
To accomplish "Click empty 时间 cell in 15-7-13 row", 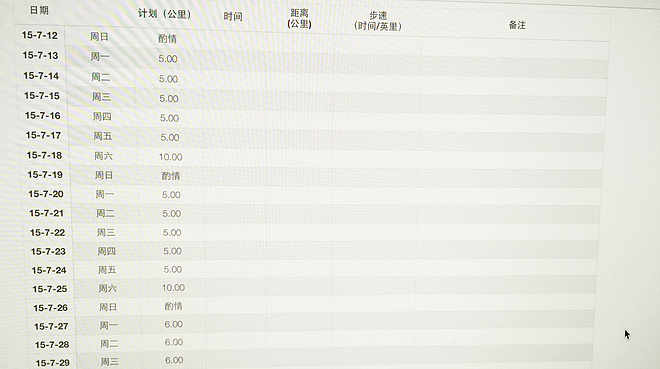I will (234, 60).
